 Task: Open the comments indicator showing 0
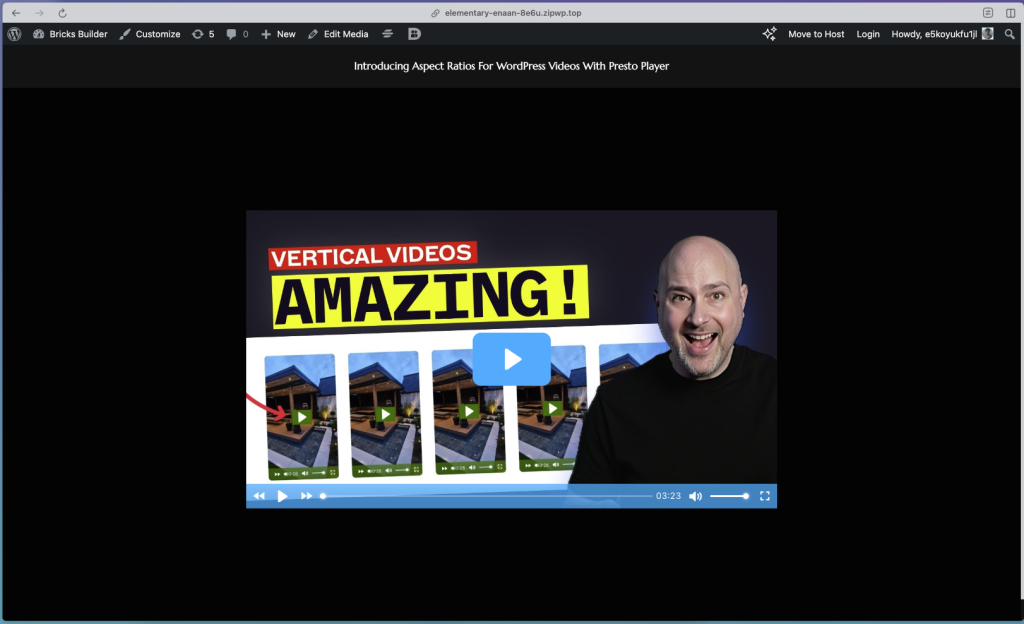click(x=237, y=34)
